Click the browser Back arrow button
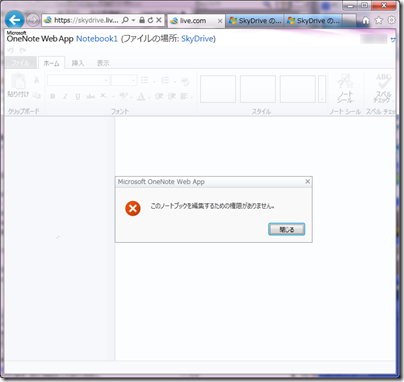404x382 pixels. 14,20
